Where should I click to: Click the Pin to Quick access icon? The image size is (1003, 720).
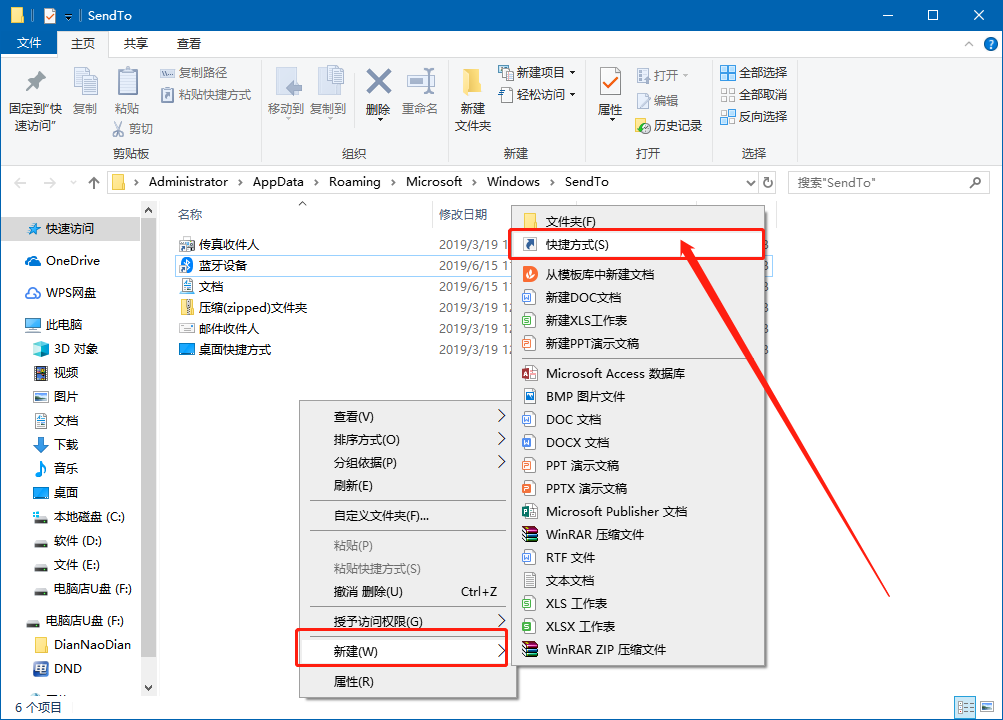tap(35, 82)
